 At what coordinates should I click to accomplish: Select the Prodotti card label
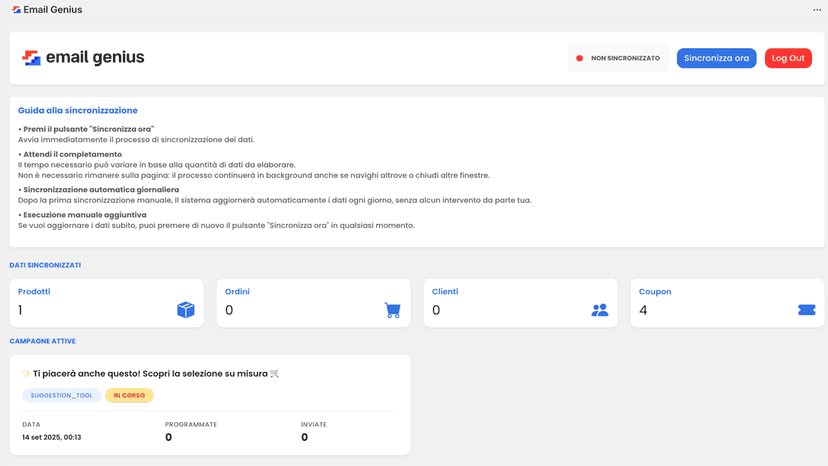[x=34, y=292]
